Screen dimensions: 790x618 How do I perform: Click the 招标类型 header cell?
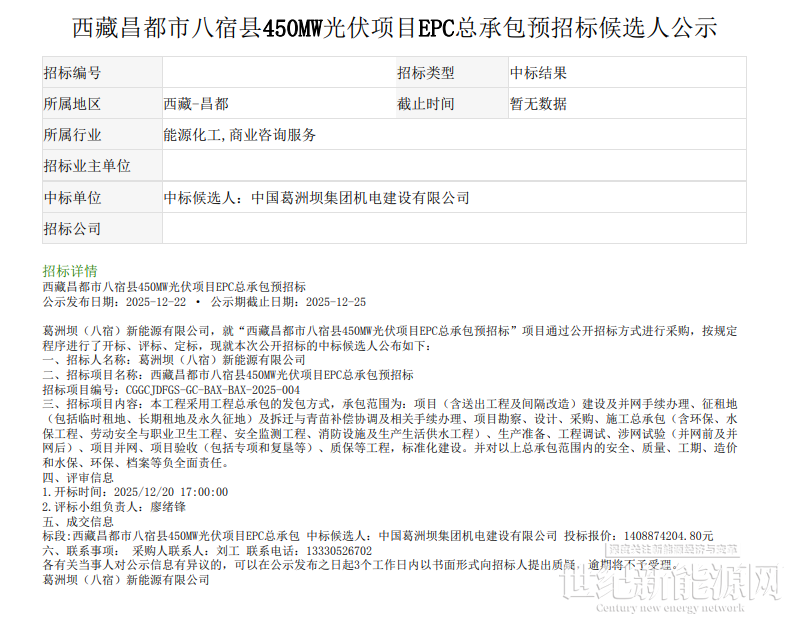[425, 73]
